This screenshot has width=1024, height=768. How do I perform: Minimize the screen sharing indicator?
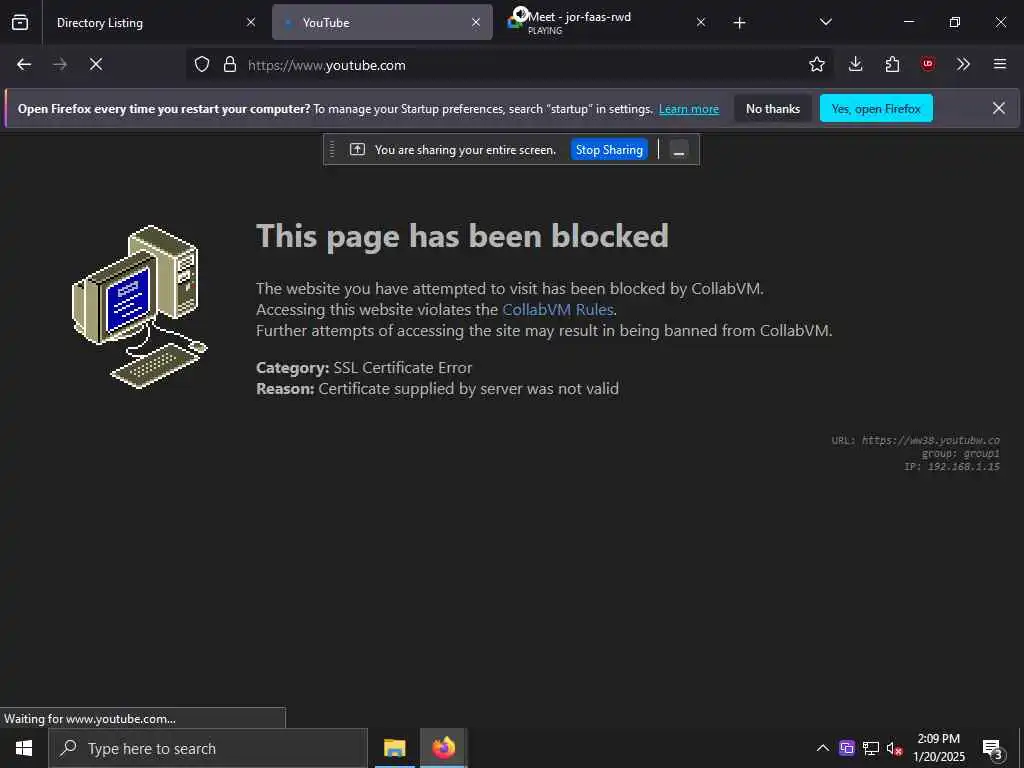(679, 150)
